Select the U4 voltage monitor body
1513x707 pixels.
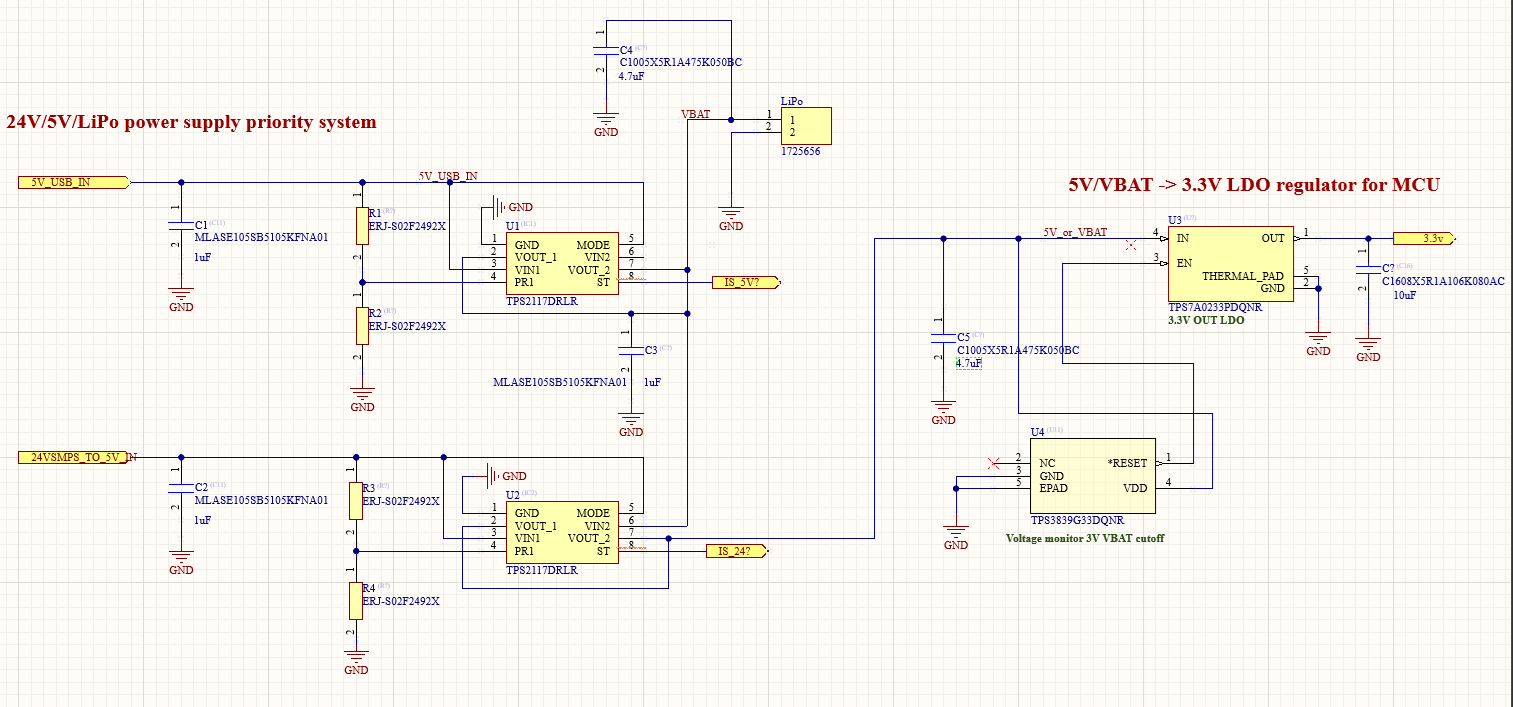tap(1093, 476)
